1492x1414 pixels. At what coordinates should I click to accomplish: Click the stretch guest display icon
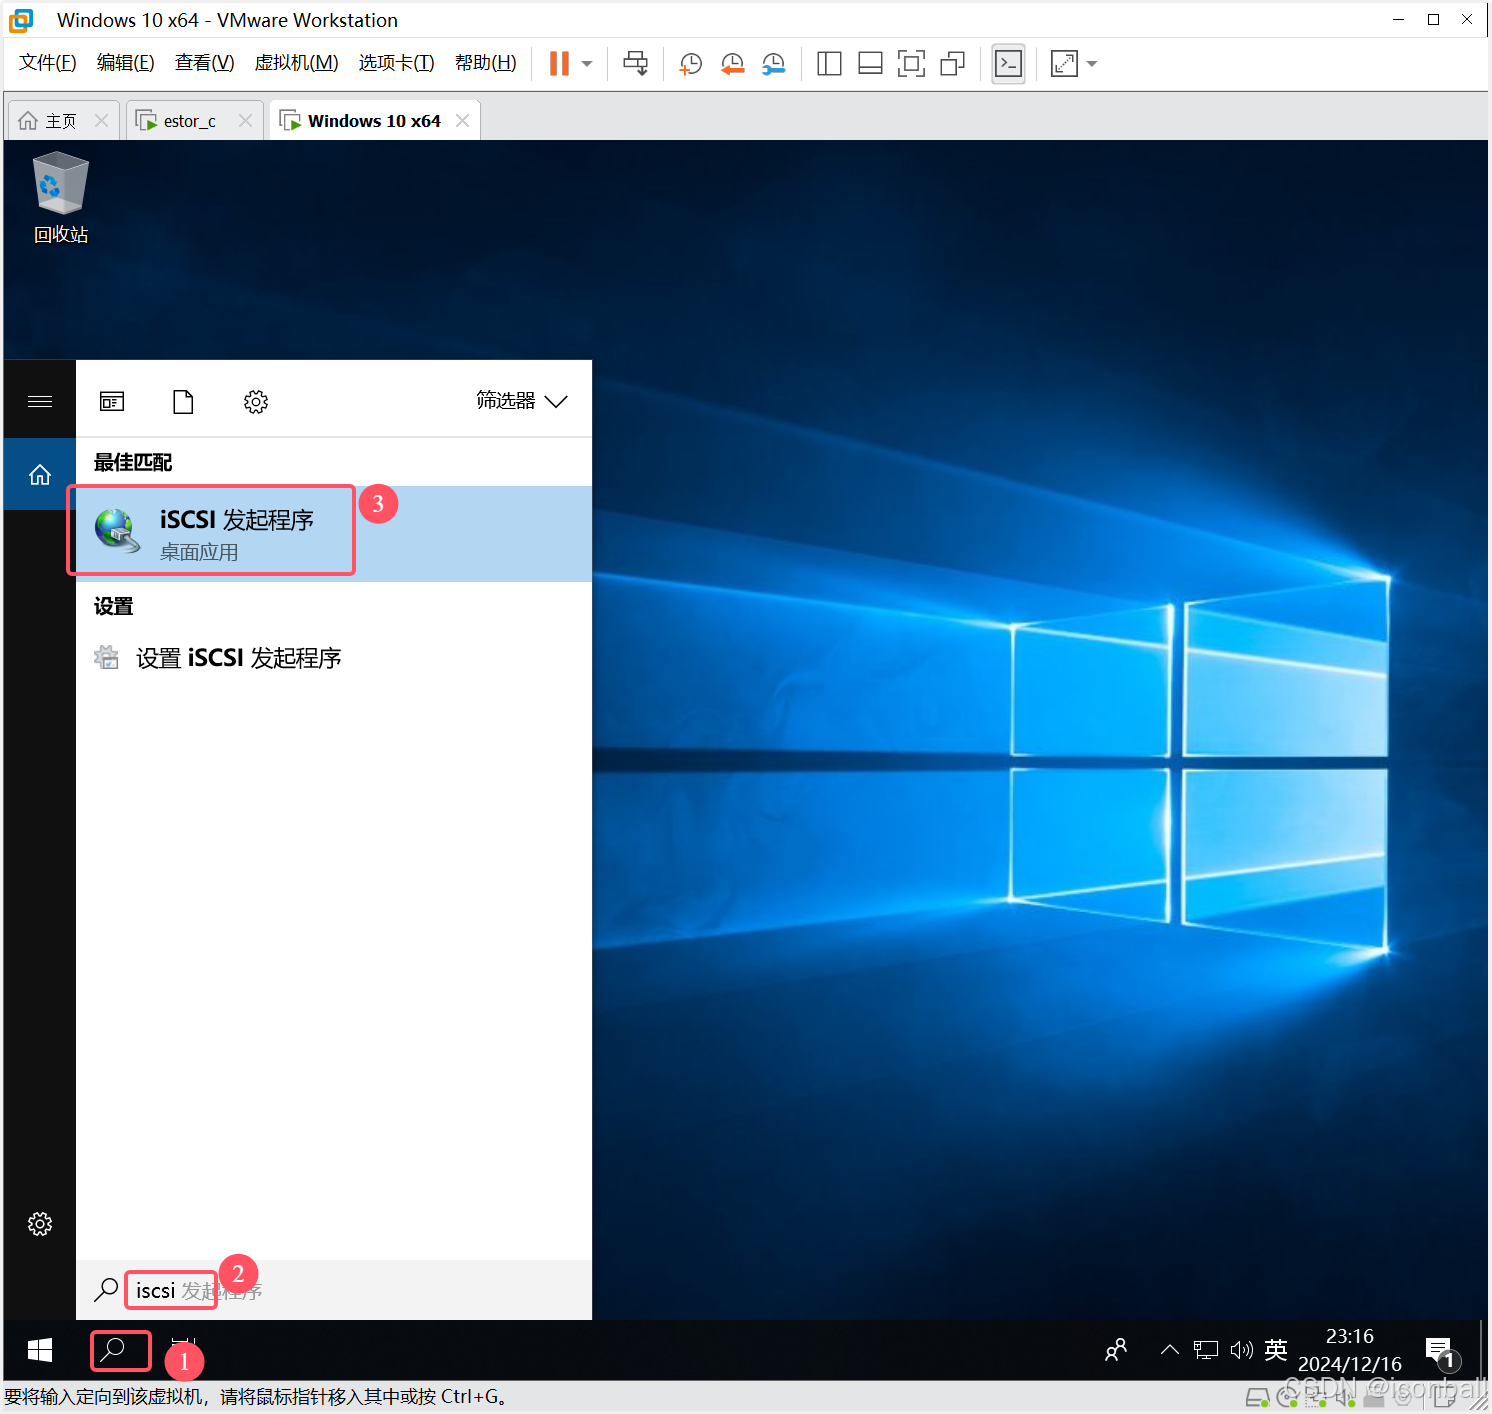(x=1064, y=64)
